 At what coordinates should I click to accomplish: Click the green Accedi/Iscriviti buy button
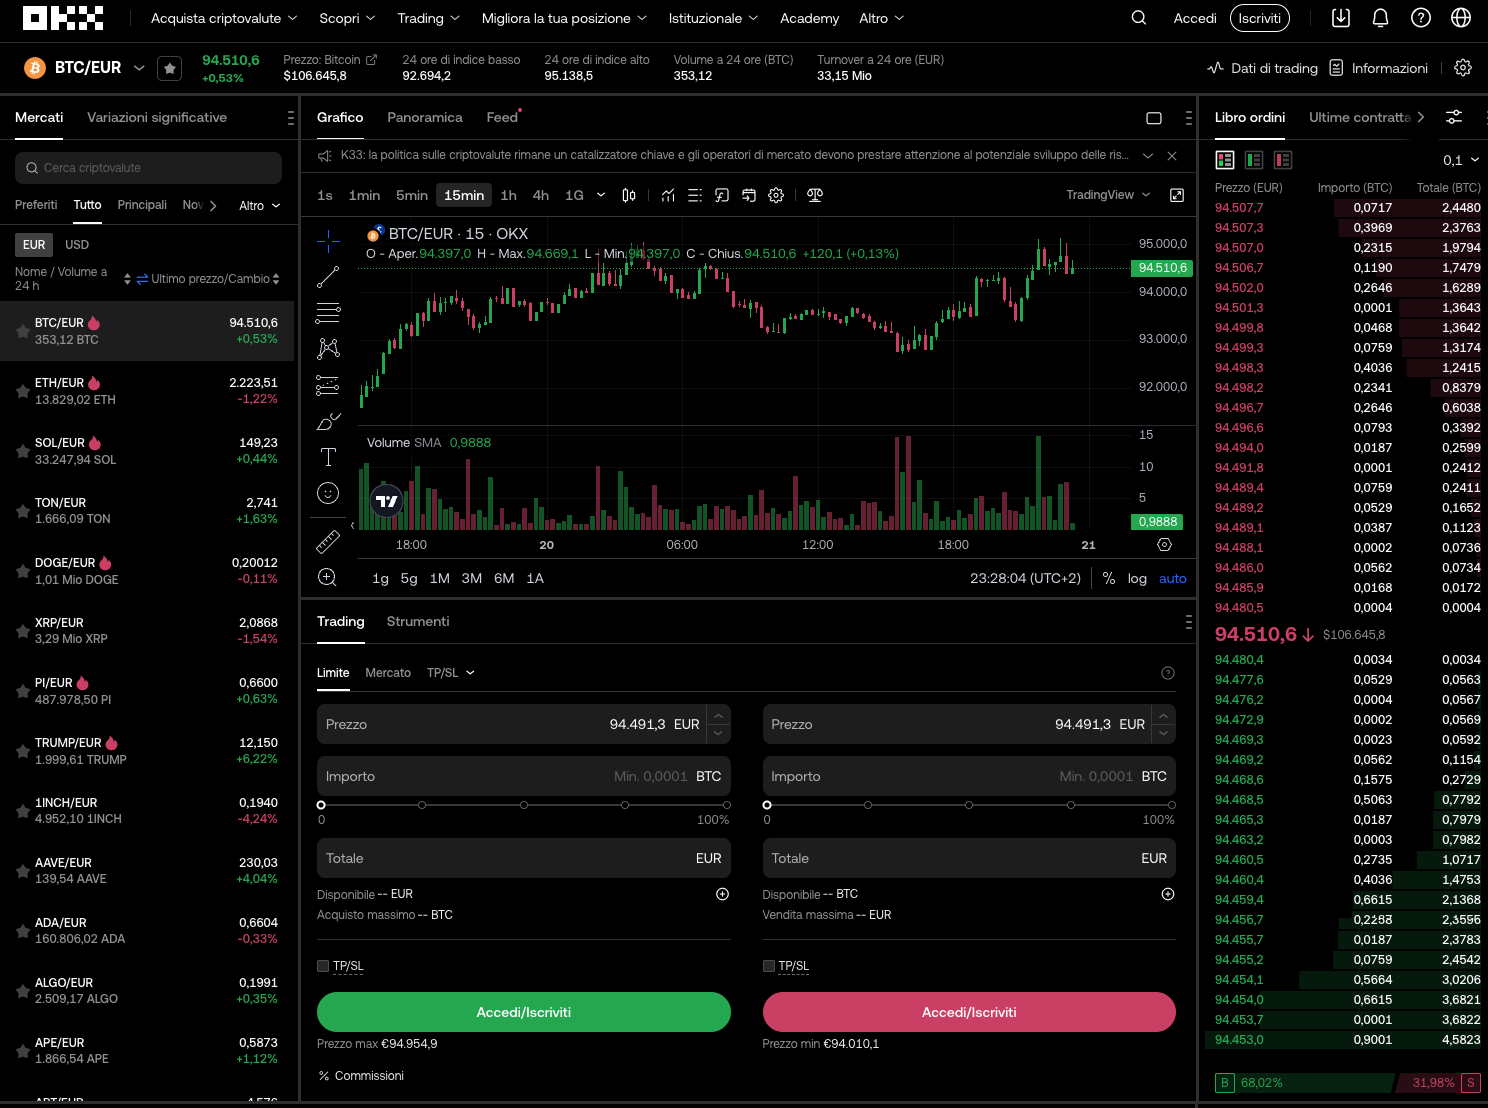pyautogui.click(x=524, y=1012)
